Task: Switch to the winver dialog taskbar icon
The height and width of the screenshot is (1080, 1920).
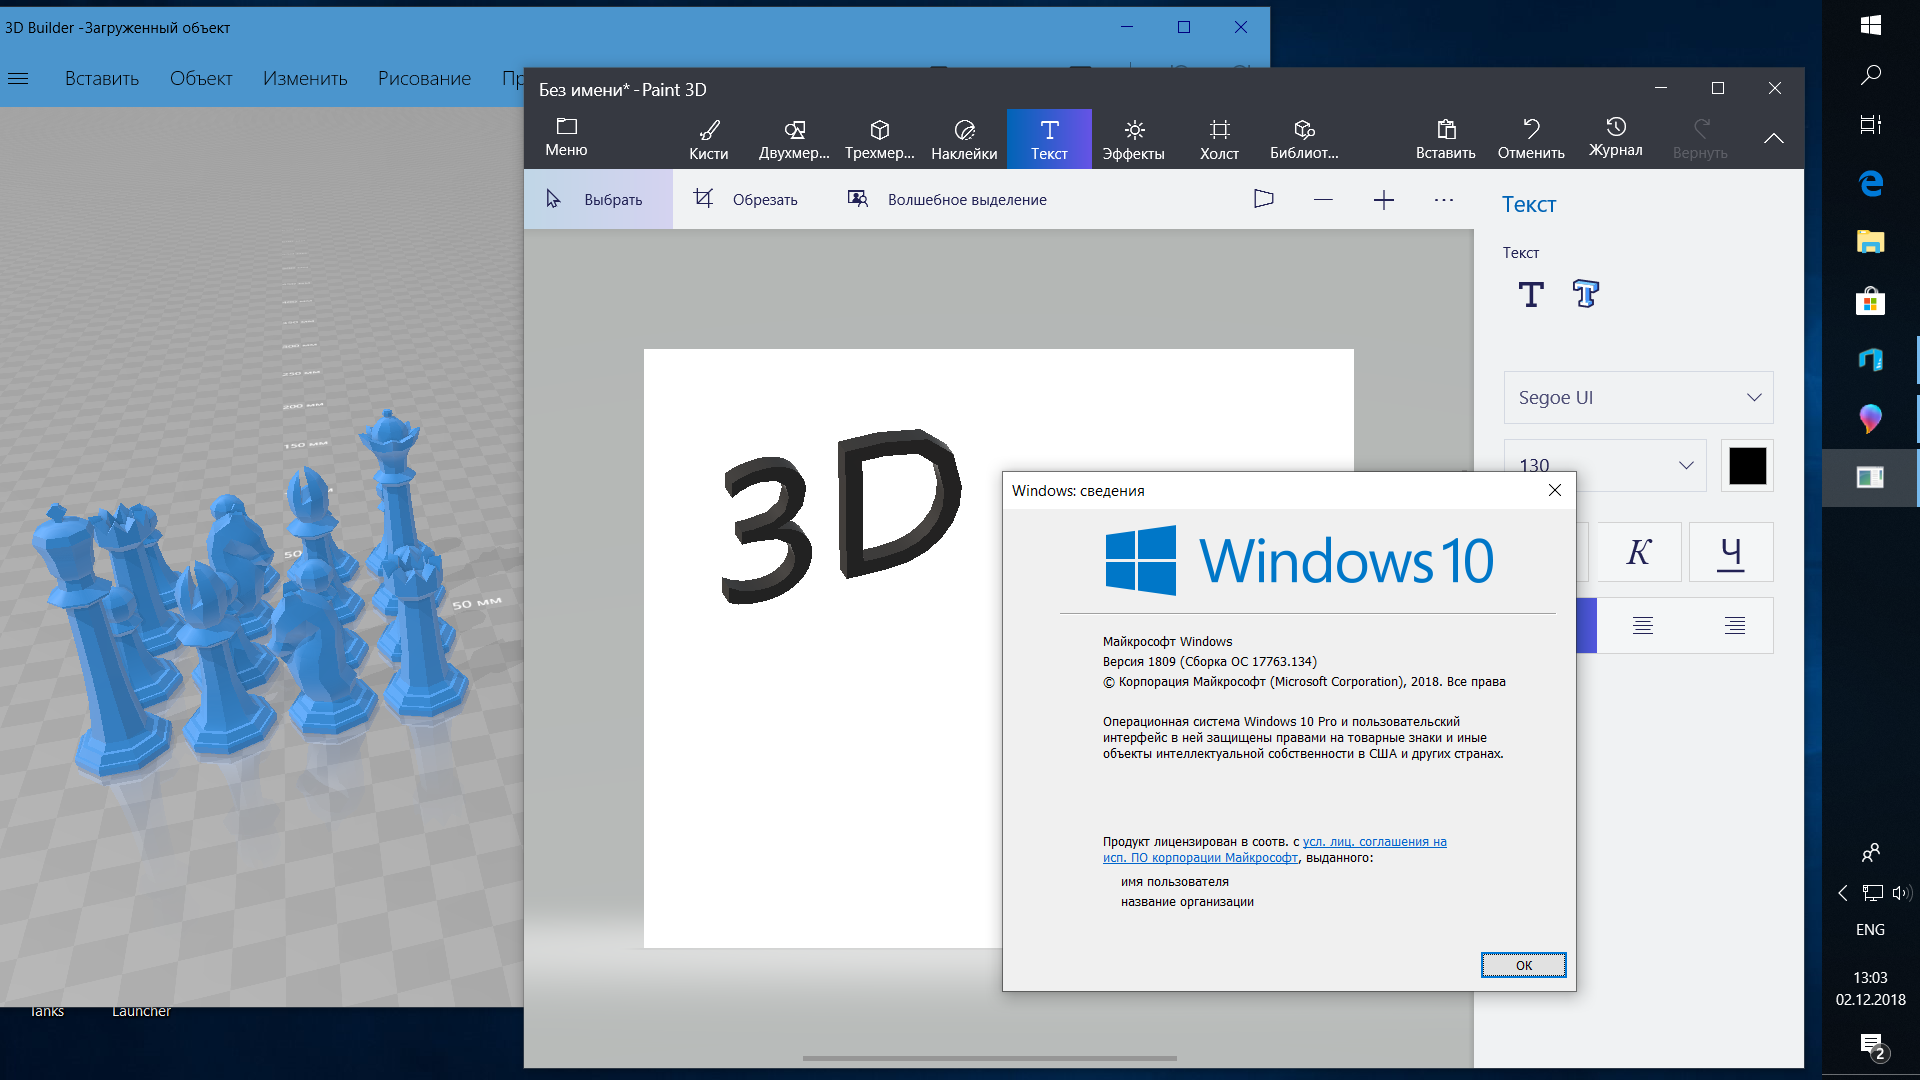Action: tap(1870, 477)
